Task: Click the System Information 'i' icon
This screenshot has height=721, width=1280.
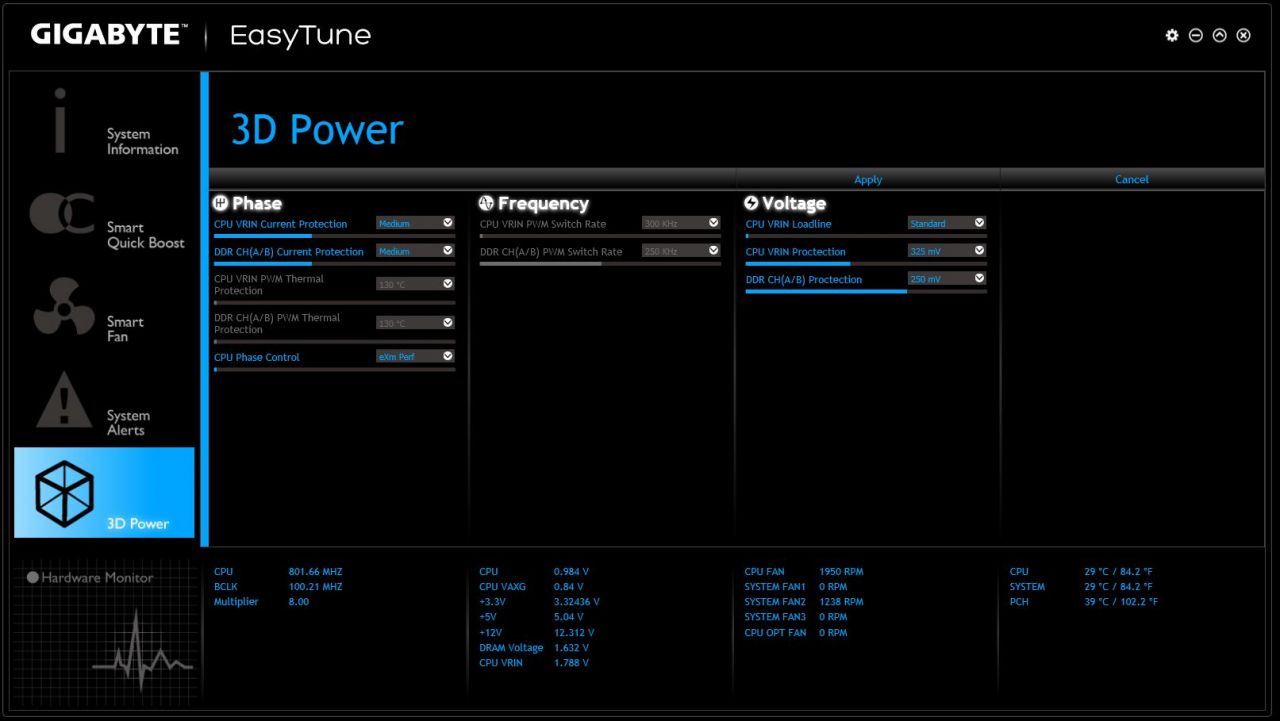Action: (60, 120)
